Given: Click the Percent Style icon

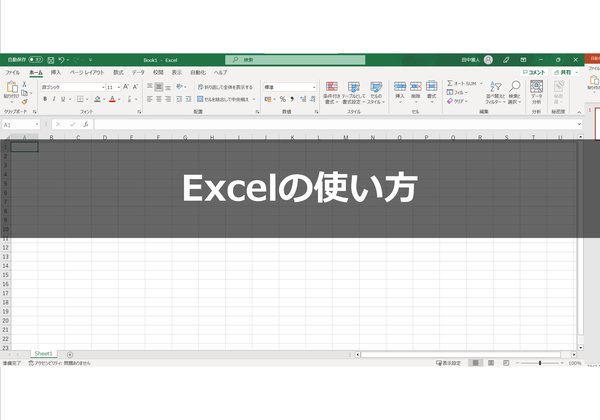Looking at the screenshot, I should click(x=283, y=99).
